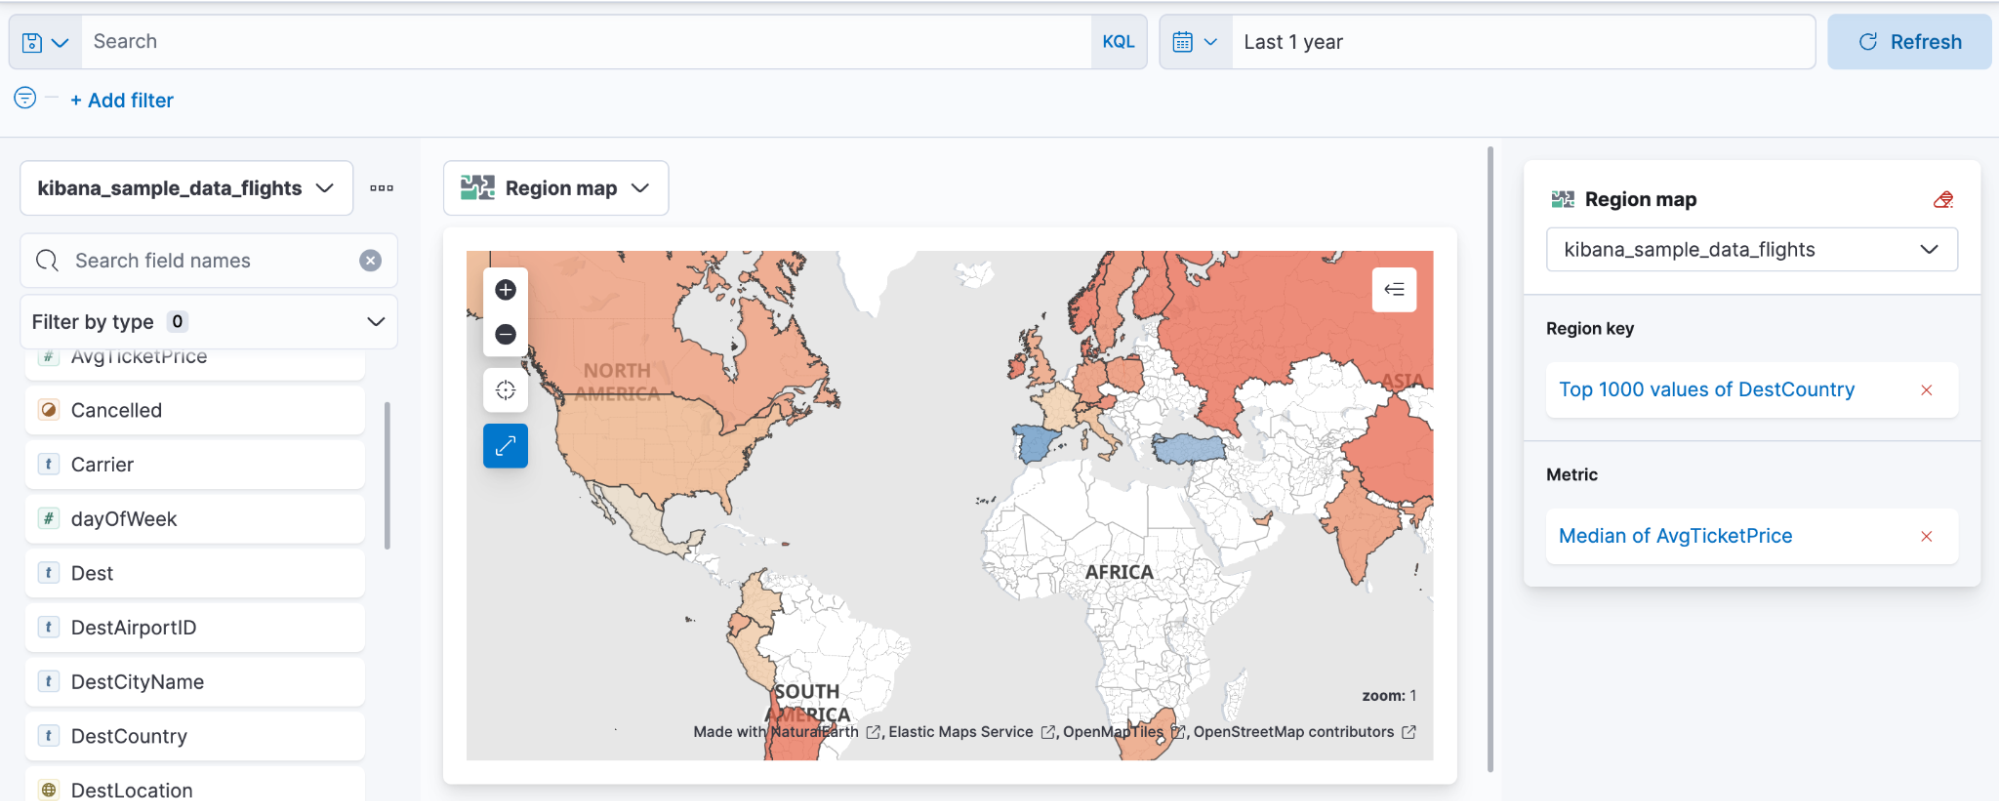This screenshot has height=802, width=1999.
Task: Open the date quick menu calendar
Action: pos(1195,42)
